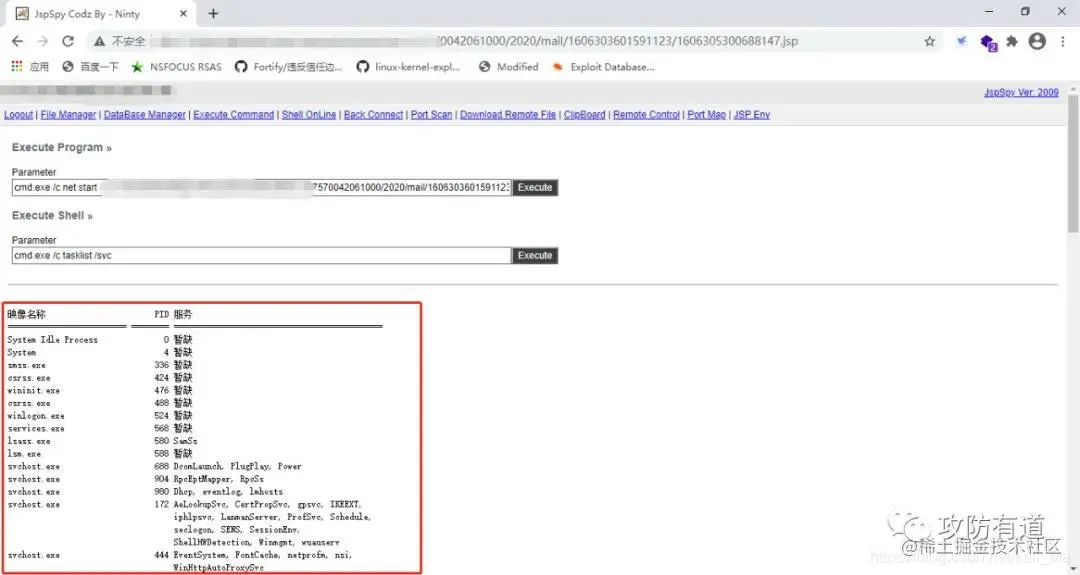Click 'DcomLaunch, PlugPlay, Power' service text
The height and width of the screenshot is (575, 1080).
238,466
